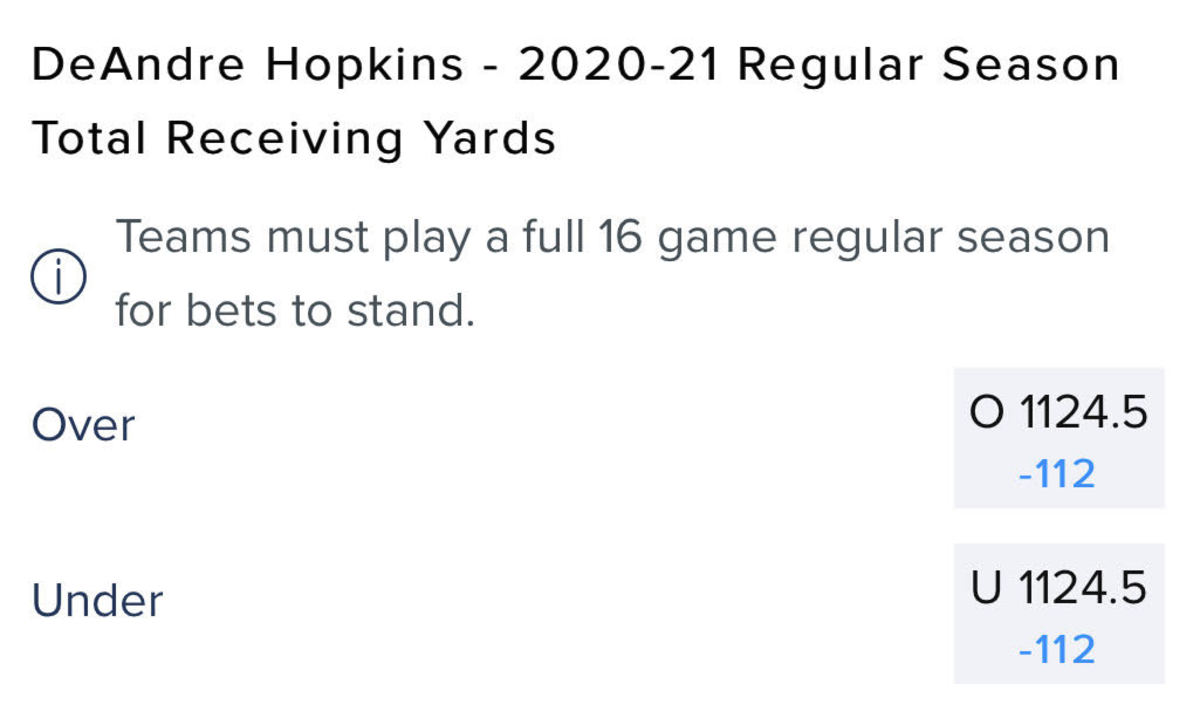Click the word "Receiving" in the heading
The height and width of the screenshot is (718, 1200).
(287, 138)
